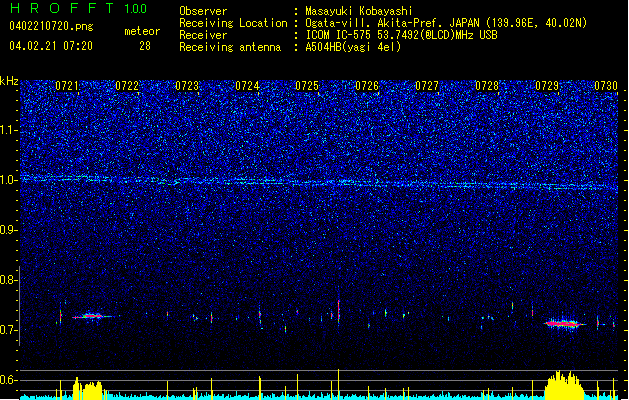This screenshot has height=400, width=629.
Task: Click the 0.9 frequency axis label
Action: (8, 230)
